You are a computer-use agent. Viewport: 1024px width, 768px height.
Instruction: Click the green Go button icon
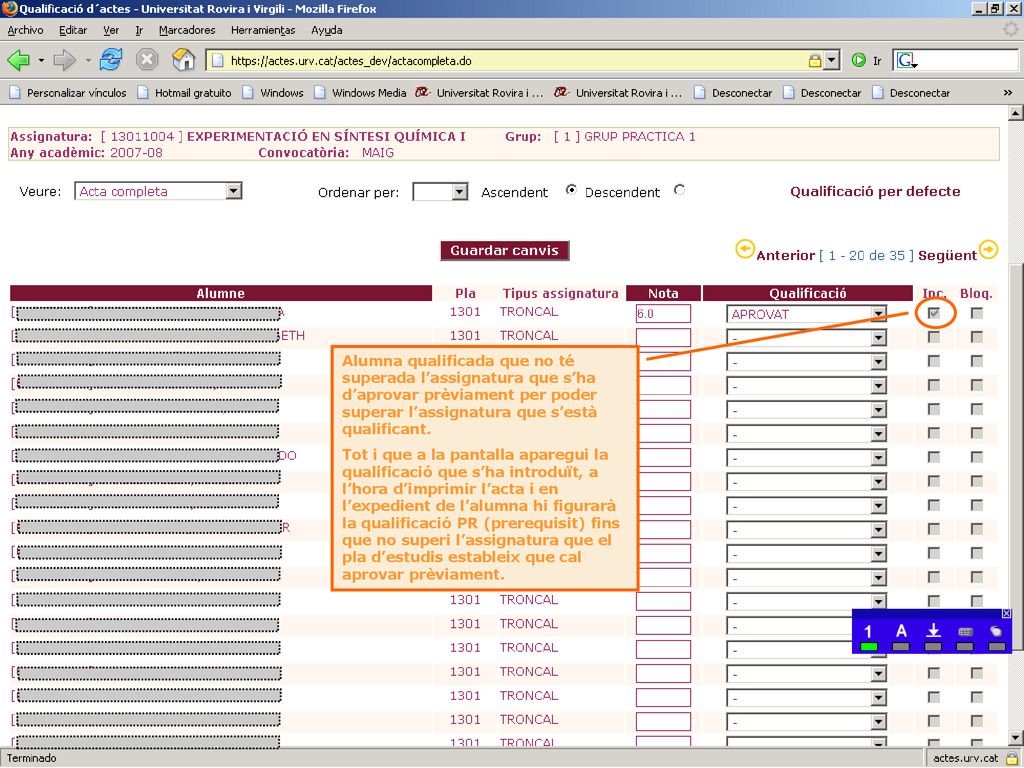858,61
